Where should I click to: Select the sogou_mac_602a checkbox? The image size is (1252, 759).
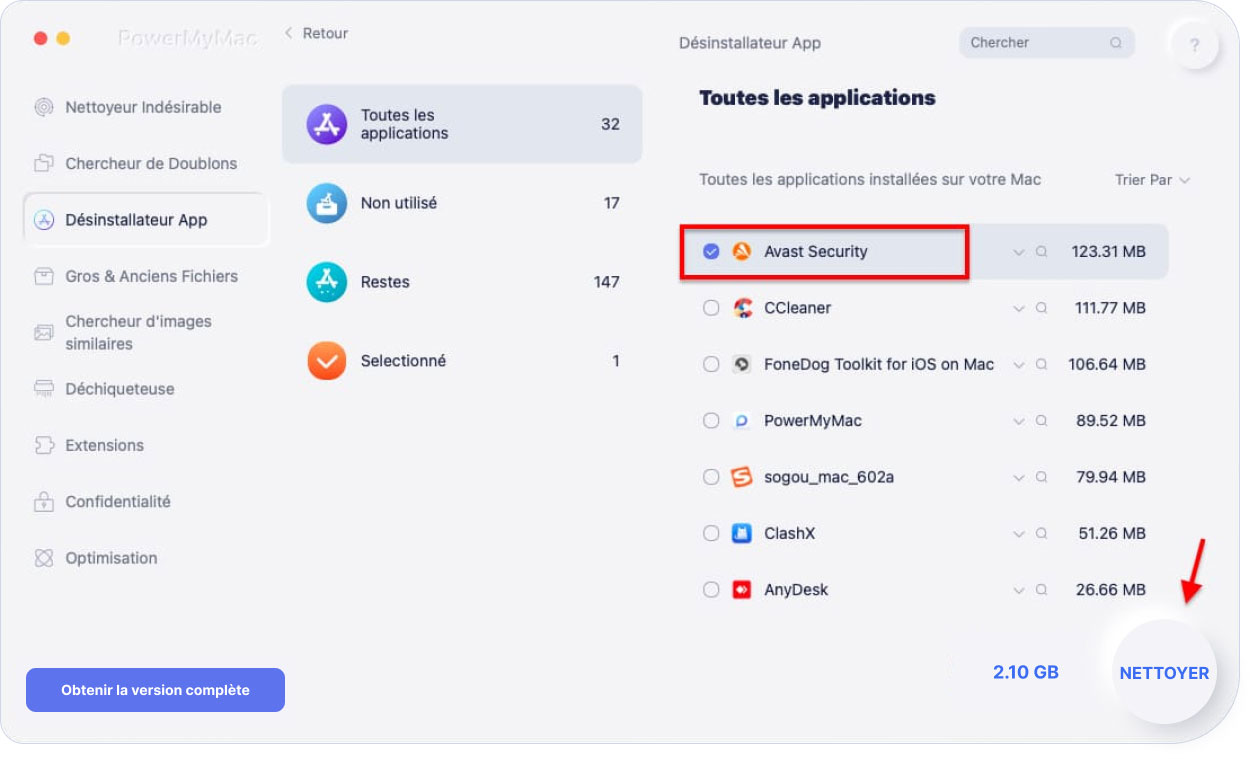(711, 477)
